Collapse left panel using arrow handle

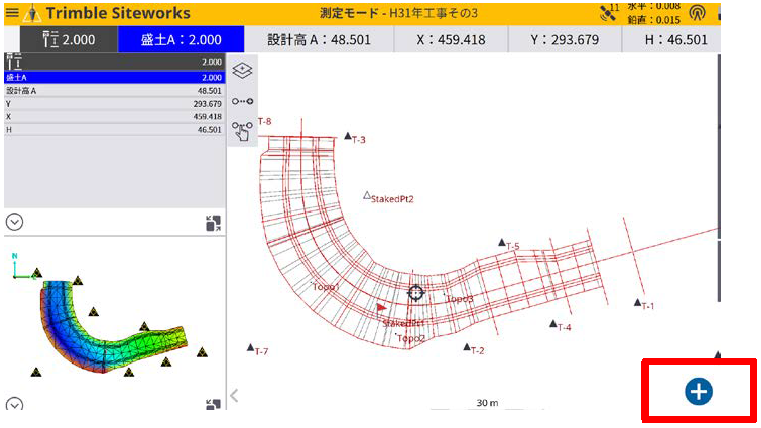(x=234, y=396)
